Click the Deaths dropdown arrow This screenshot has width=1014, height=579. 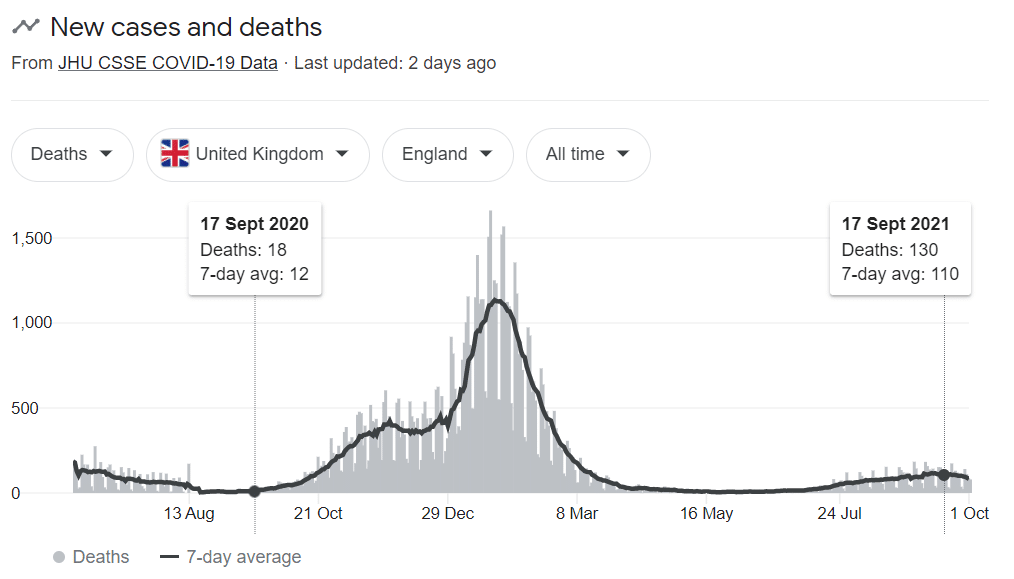point(106,154)
